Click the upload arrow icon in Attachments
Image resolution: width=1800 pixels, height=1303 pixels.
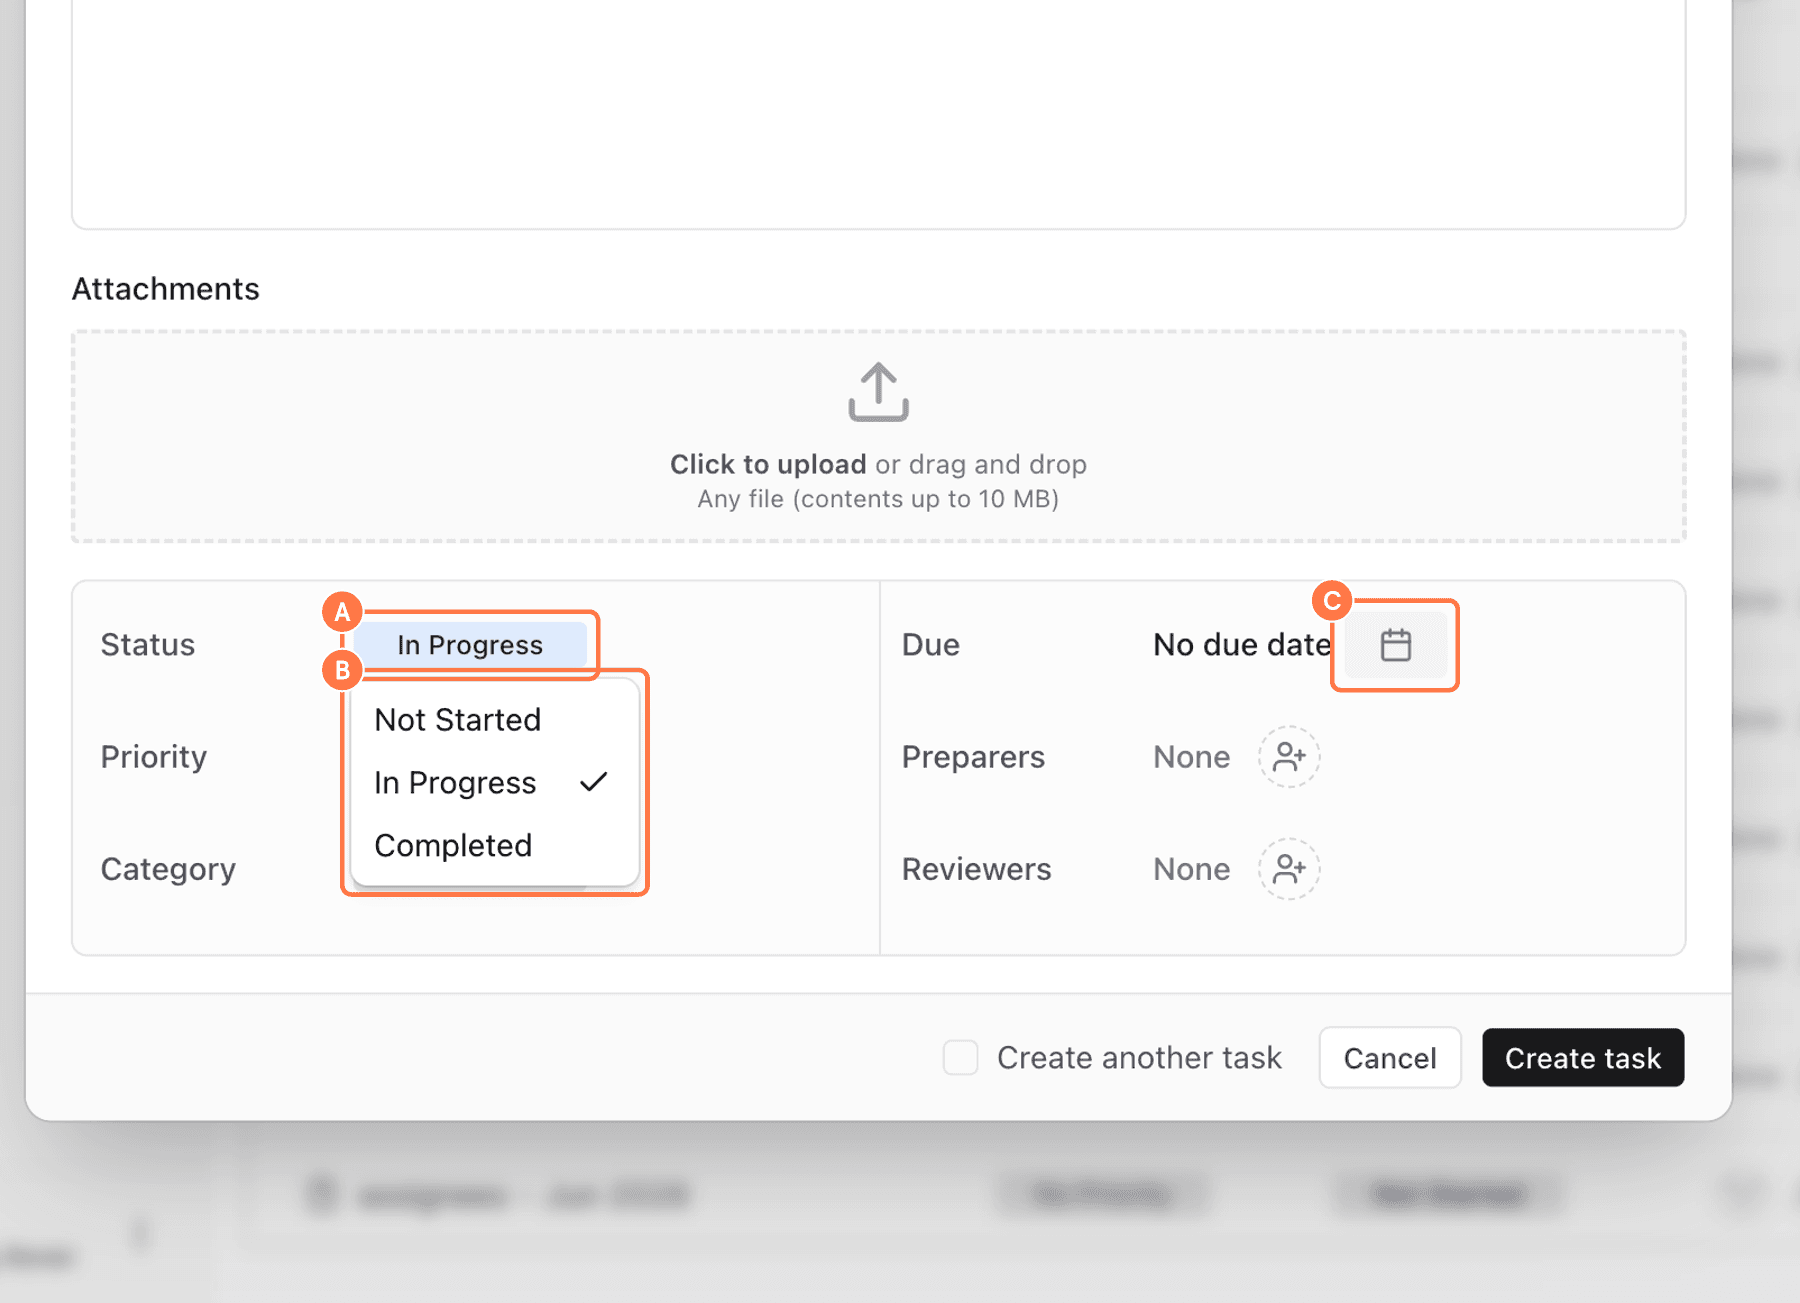click(878, 392)
